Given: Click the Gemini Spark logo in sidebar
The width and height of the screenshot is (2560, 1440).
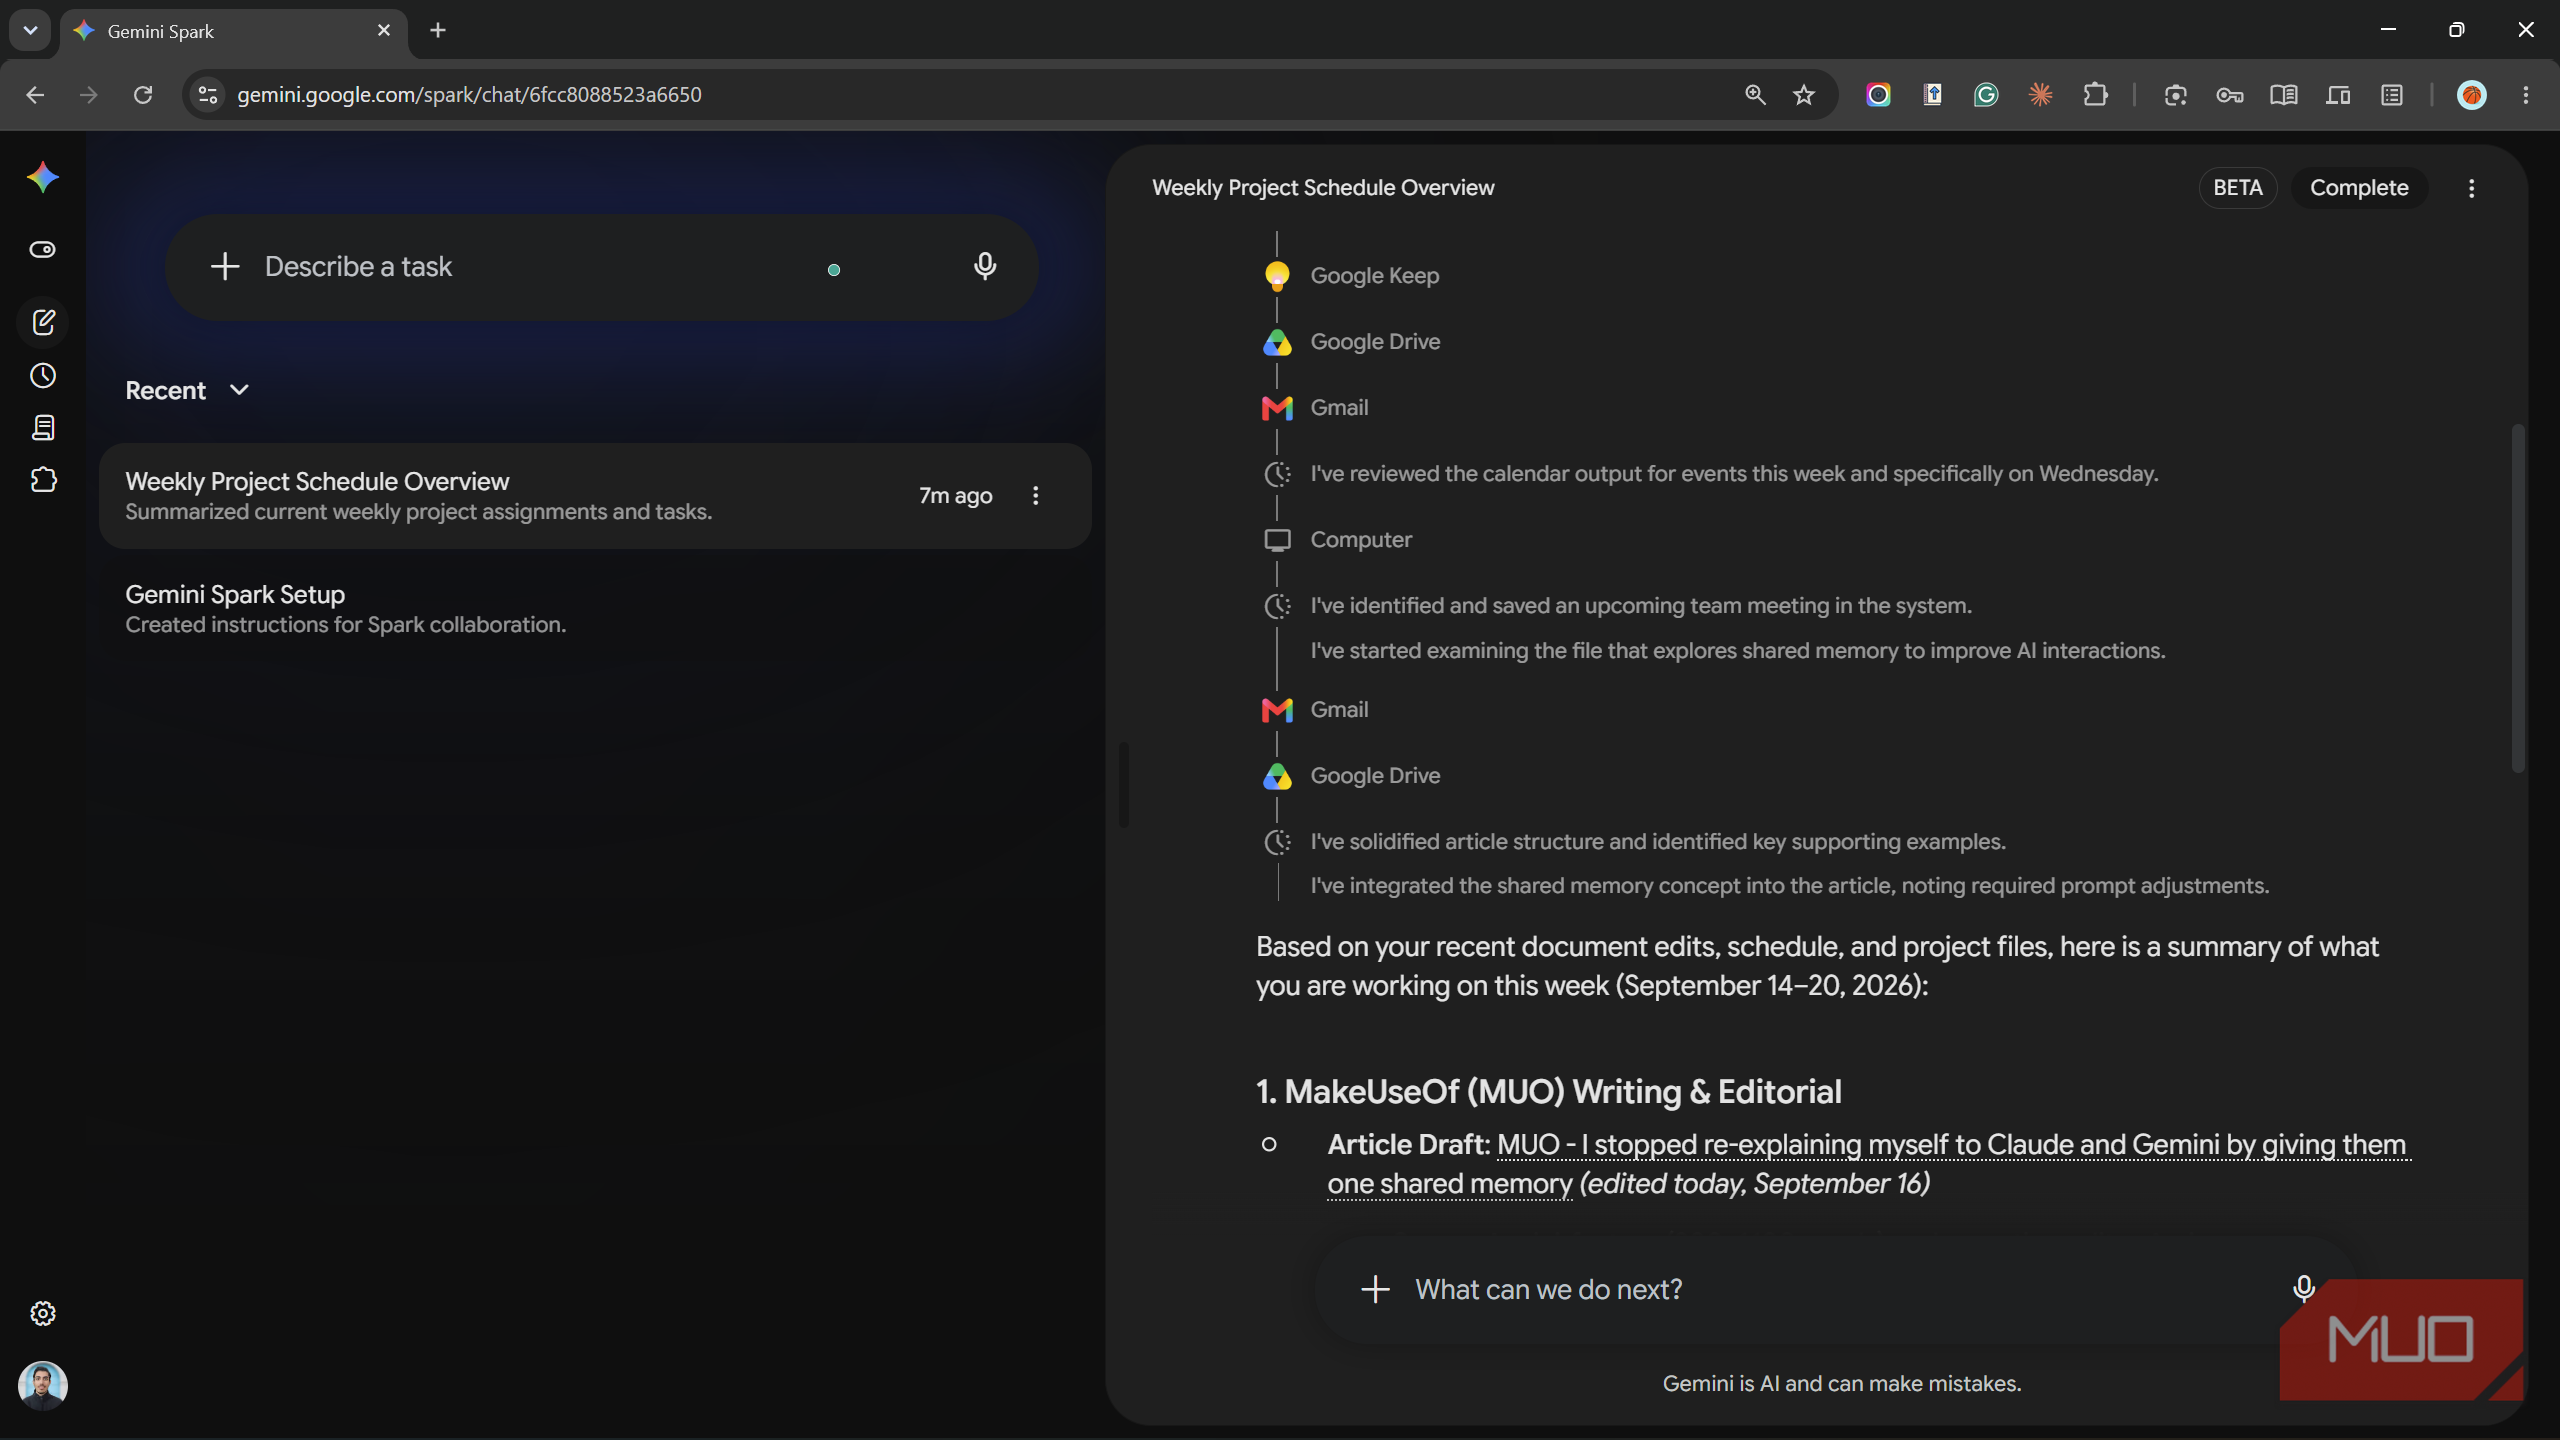Looking at the screenshot, I should tap(43, 178).
